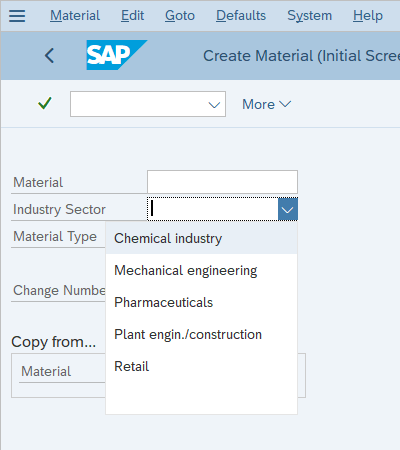
Task: Click the Material number input field
Action: tap(222, 182)
